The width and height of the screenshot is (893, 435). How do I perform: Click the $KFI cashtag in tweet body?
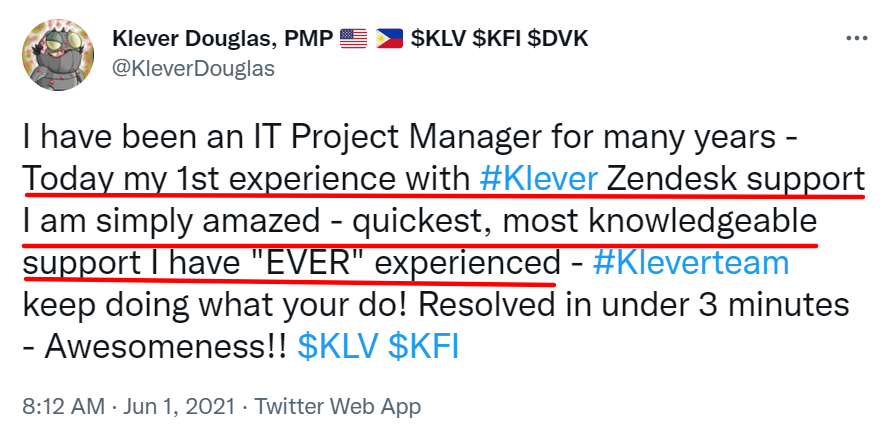(423, 346)
